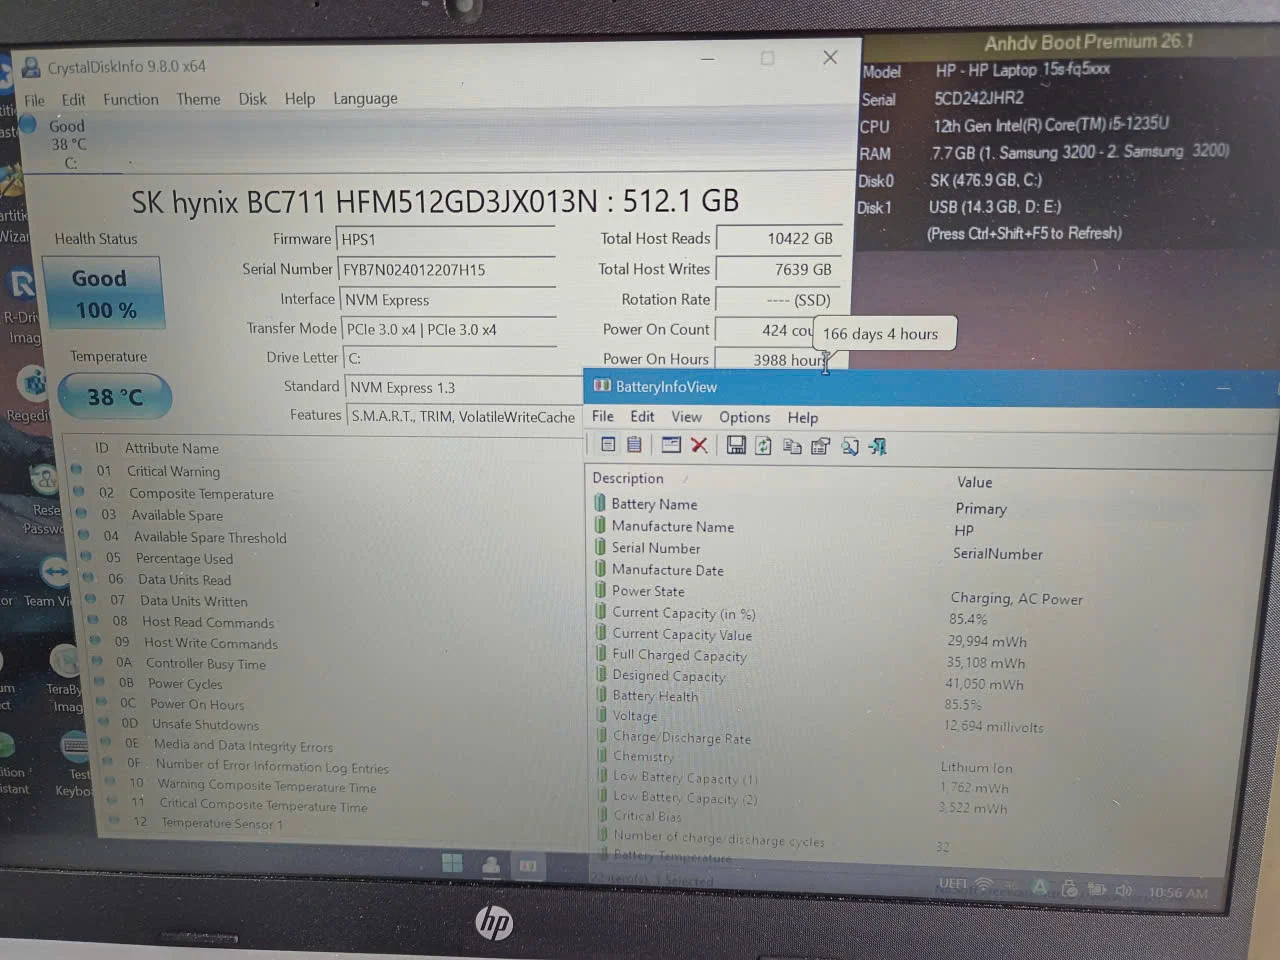Click the refresh toolbar icon in BatteryInfoView
Image resolution: width=1280 pixels, height=960 pixels.
764,446
